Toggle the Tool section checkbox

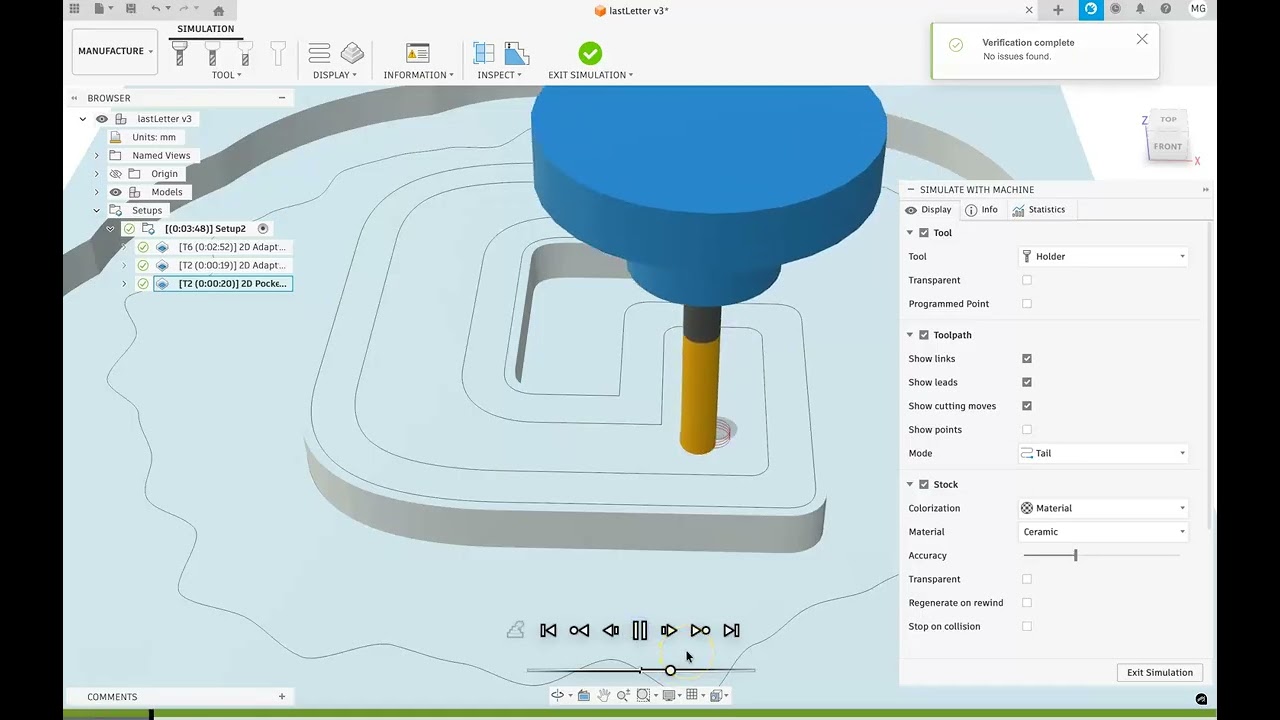924,233
